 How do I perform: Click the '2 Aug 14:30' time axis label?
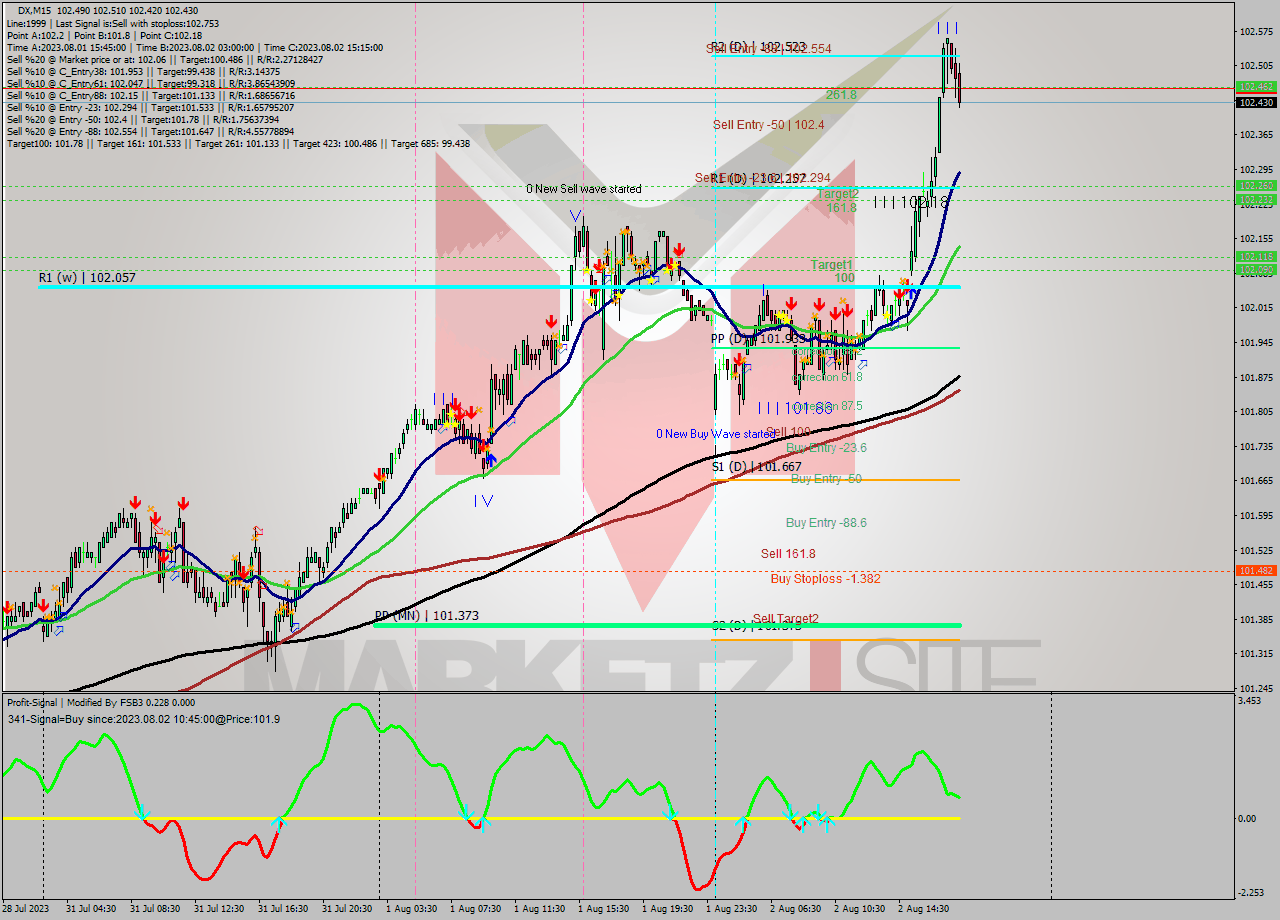coord(923,908)
